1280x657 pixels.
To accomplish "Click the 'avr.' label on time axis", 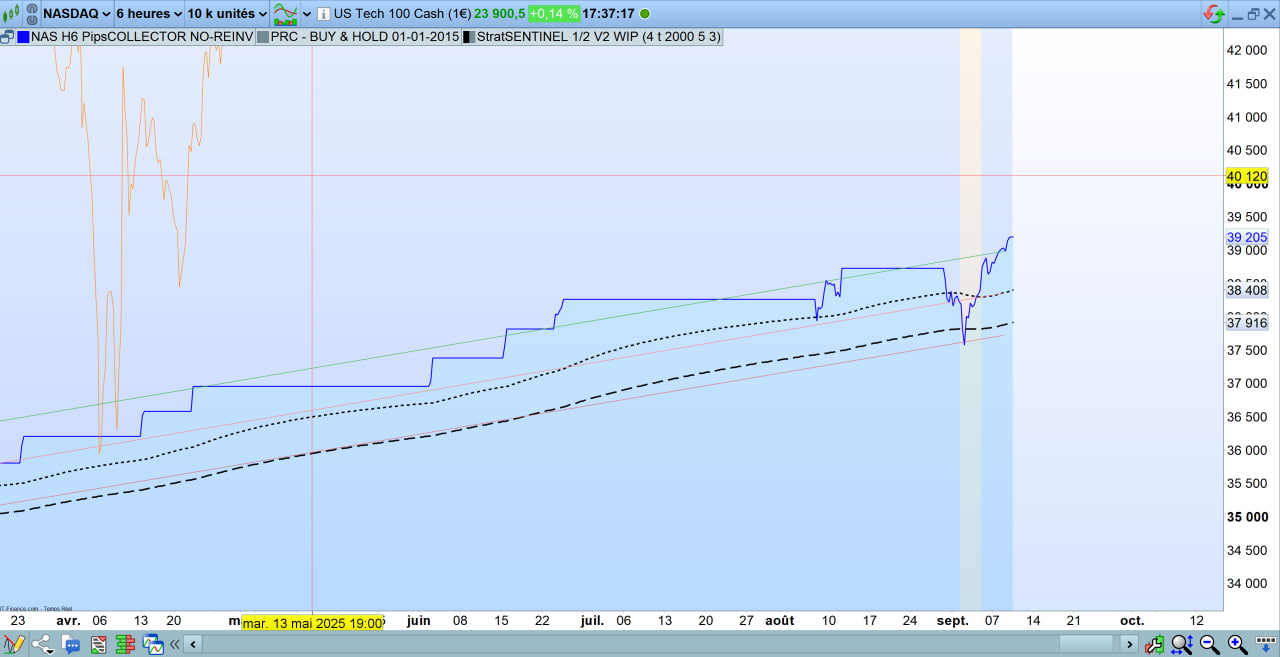I will tap(68, 620).
